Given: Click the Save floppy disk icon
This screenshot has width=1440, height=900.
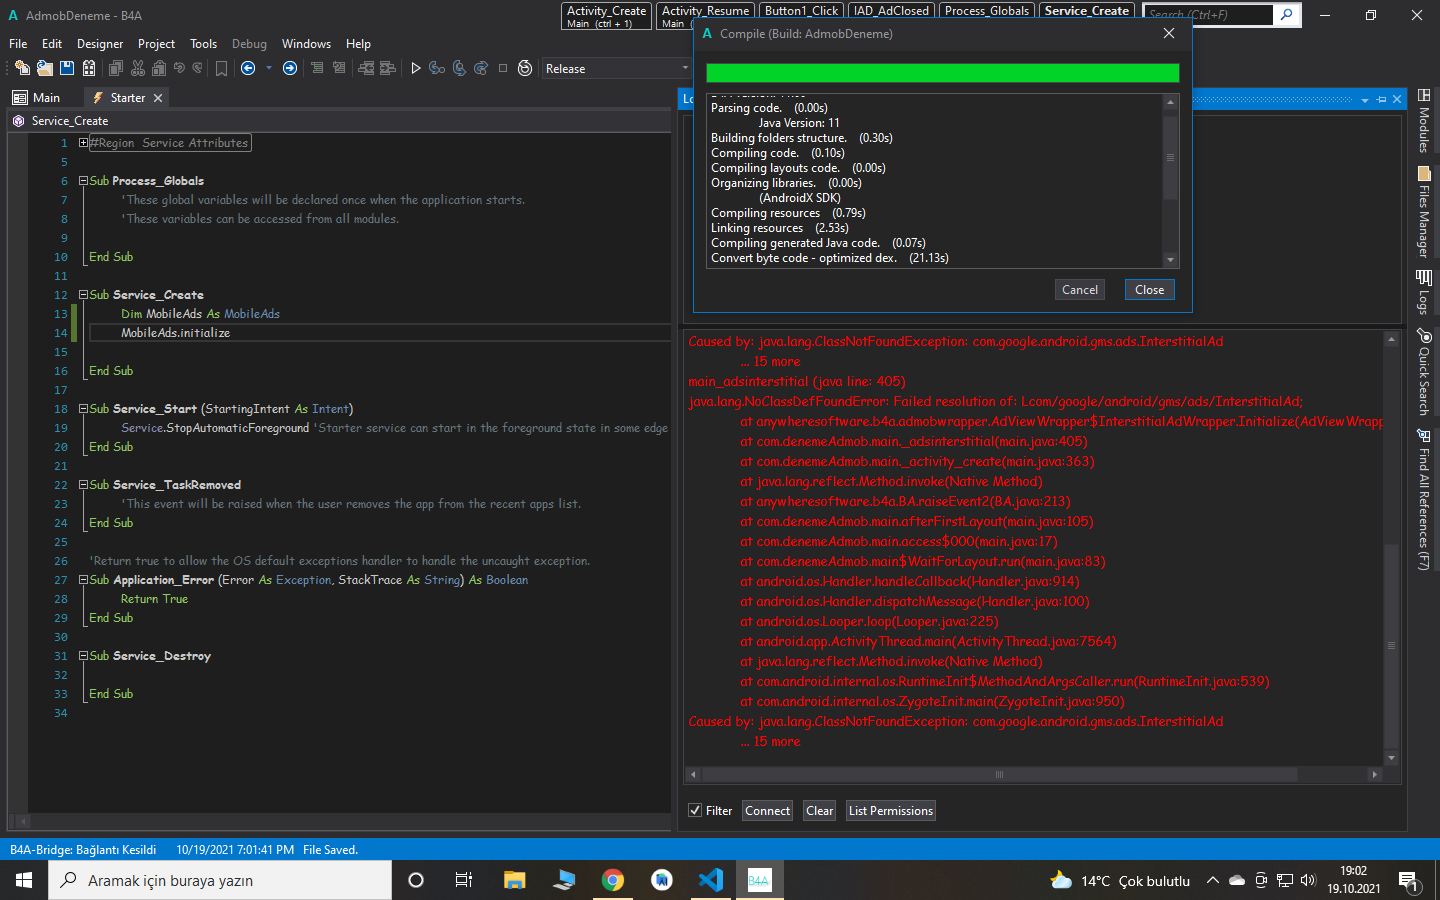Looking at the screenshot, I should 67,68.
